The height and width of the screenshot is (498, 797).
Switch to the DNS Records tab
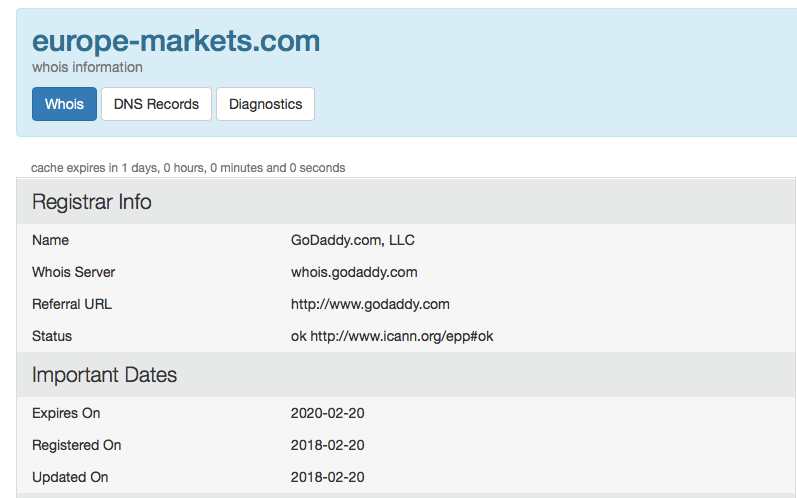pos(156,104)
